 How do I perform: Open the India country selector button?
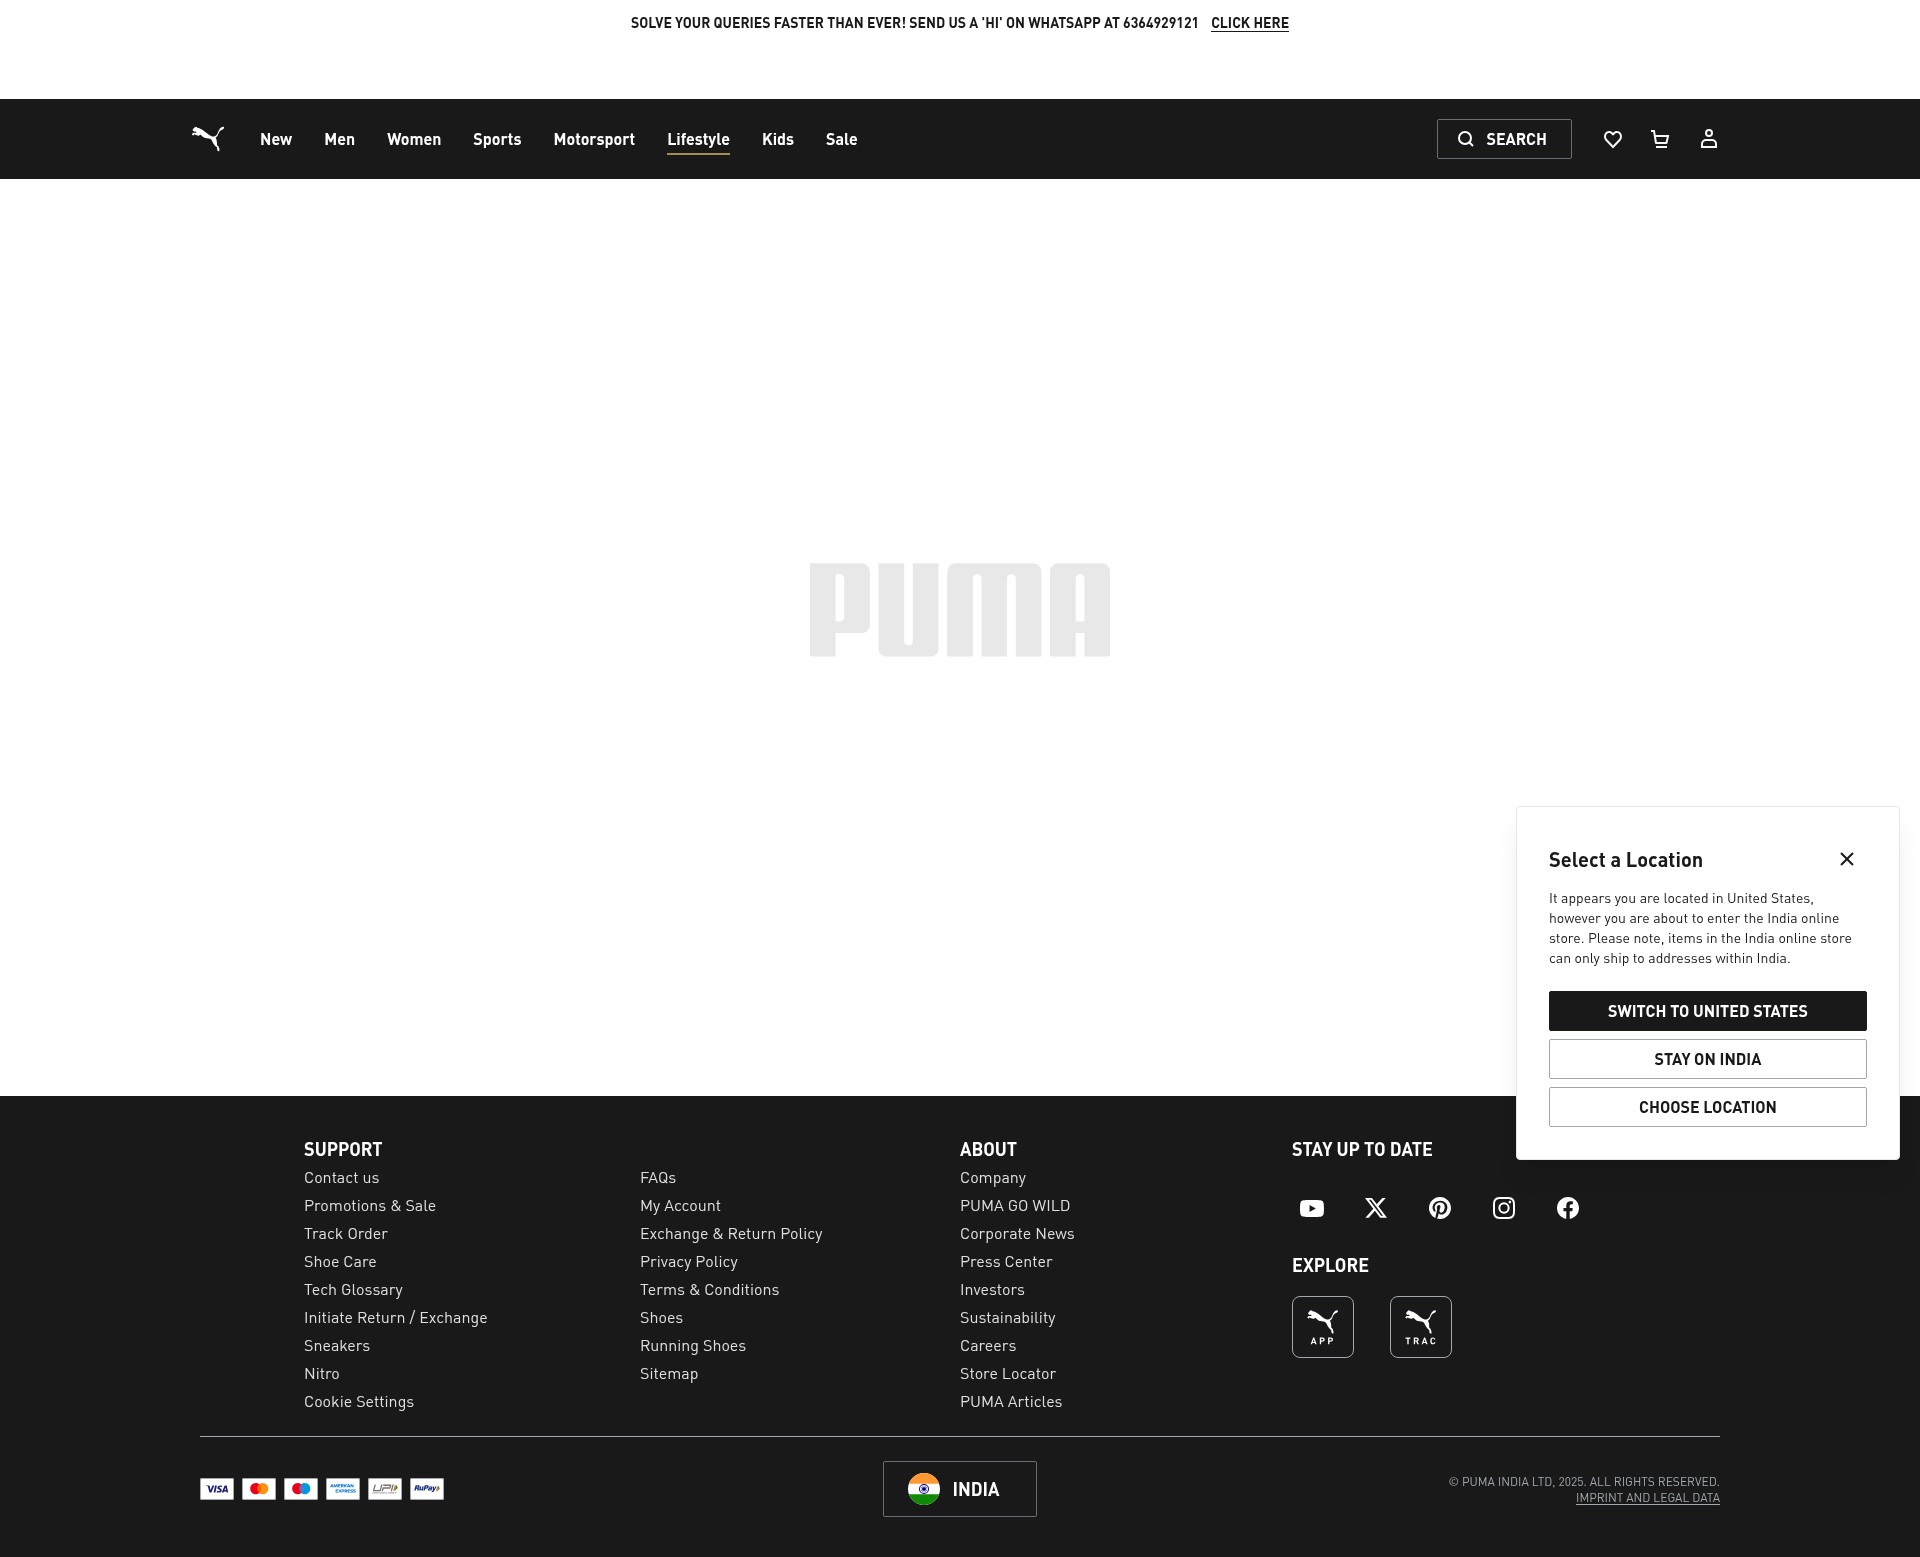[960, 1489]
